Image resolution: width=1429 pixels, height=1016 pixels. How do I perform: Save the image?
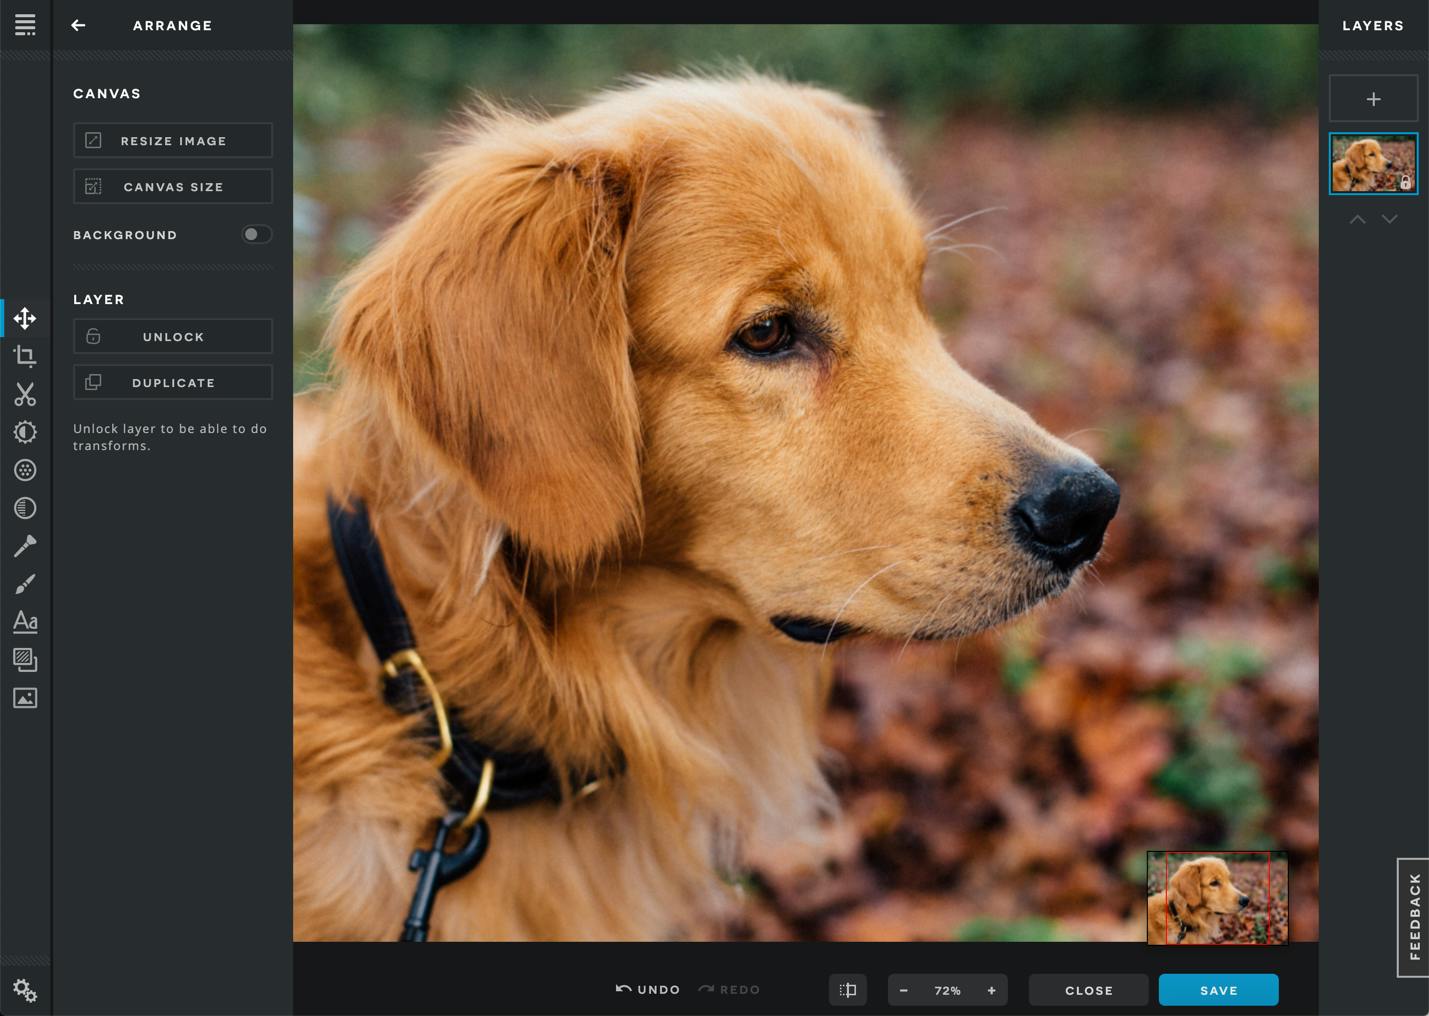1219,990
